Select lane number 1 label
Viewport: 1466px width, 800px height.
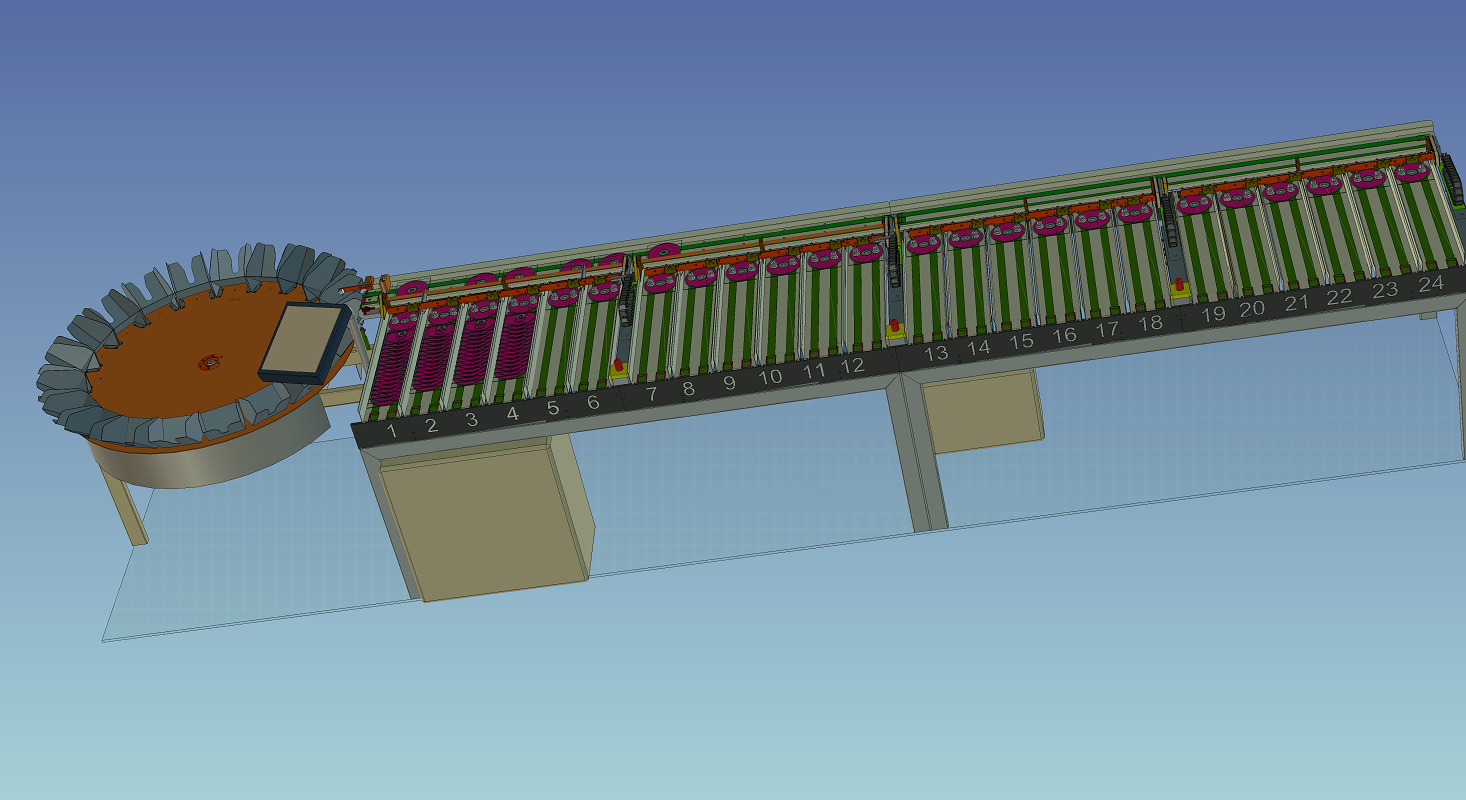392,431
